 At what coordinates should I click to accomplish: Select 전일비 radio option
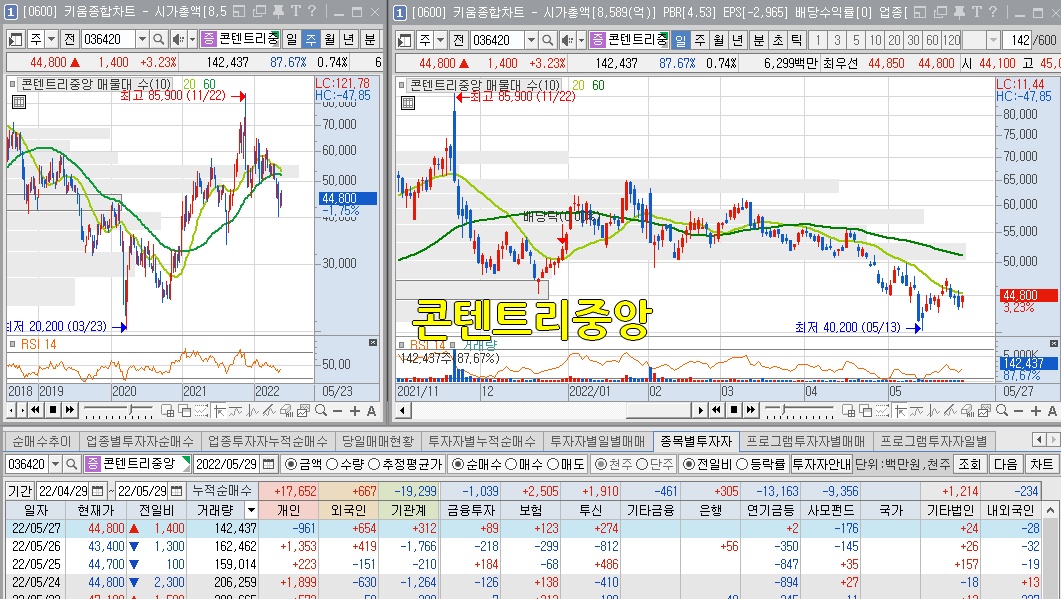point(710,464)
